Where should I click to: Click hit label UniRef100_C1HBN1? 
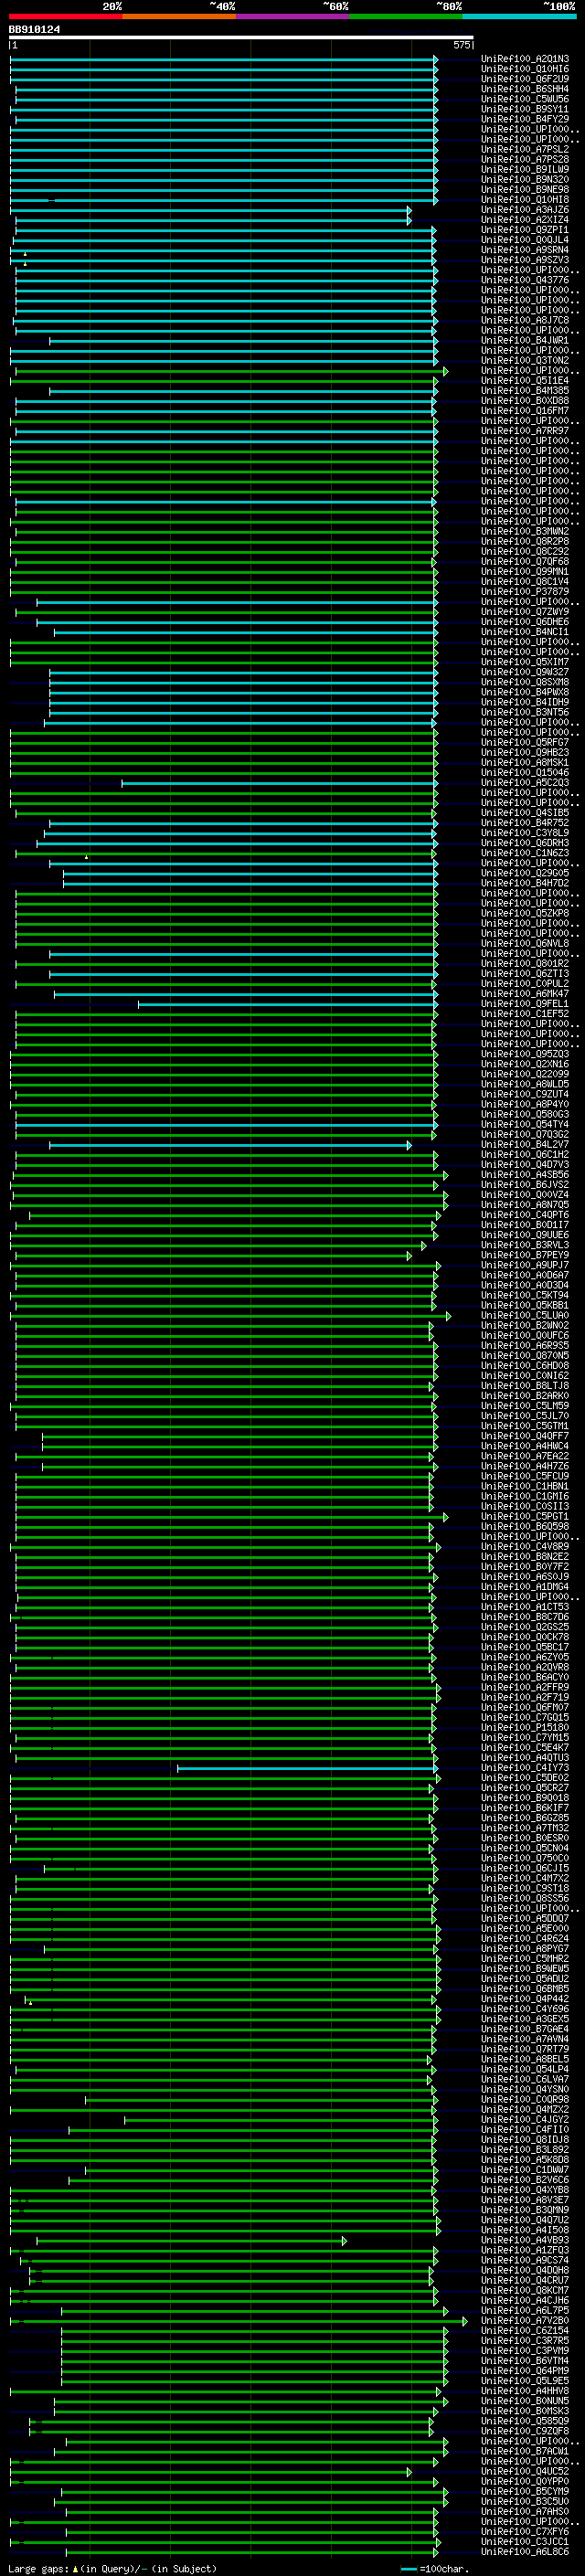[x=525, y=1486]
